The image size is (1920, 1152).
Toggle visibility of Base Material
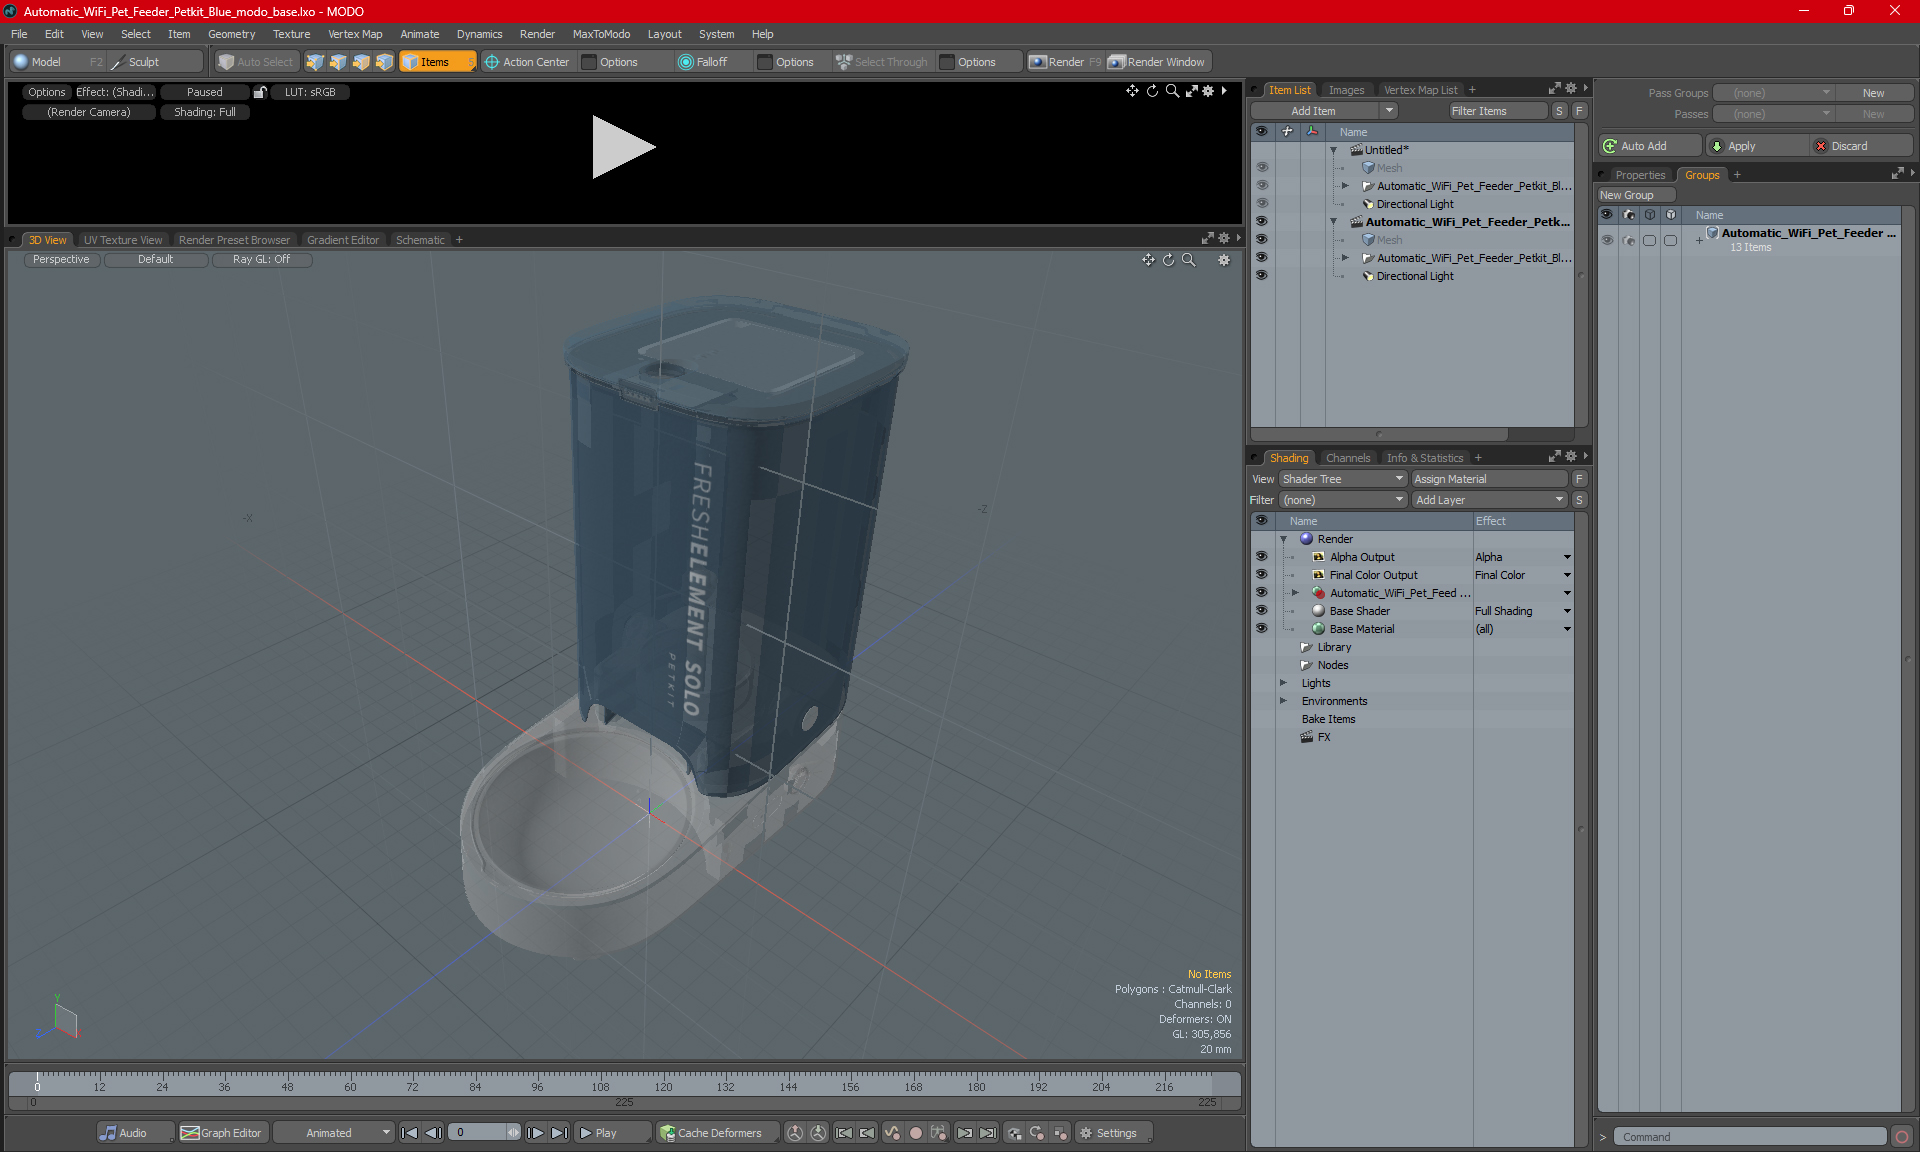pos(1261,629)
